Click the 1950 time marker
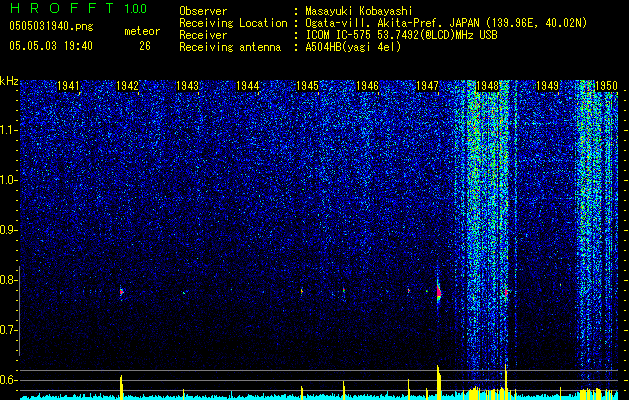This screenshot has height=400, width=629. 606,86
